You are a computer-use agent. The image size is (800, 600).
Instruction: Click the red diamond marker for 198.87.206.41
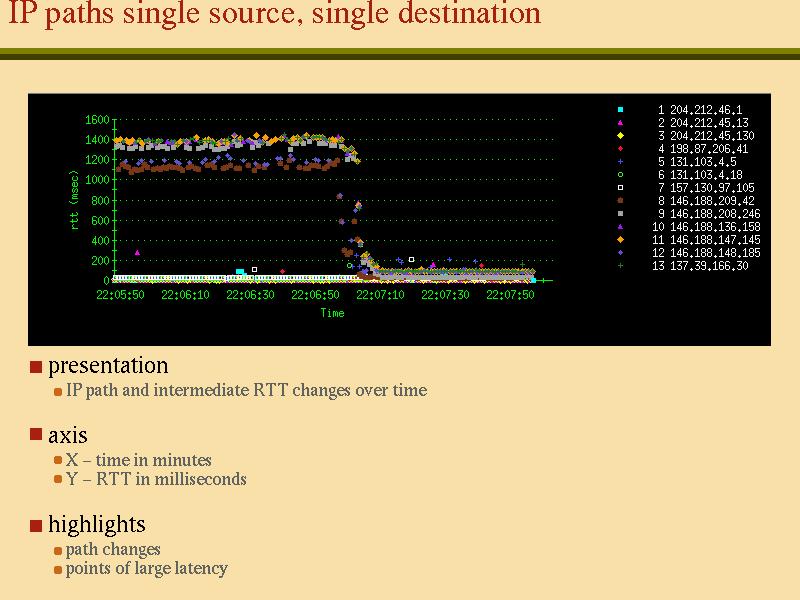pyautogui.click(x=621, y=148)
